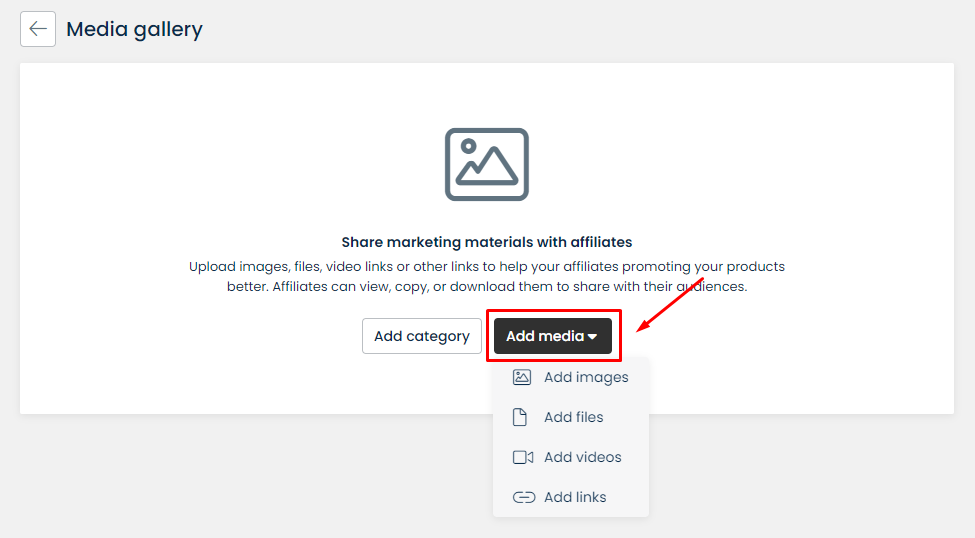The width and height of the screenshot is (975, 538).
Task: Click the Media gallery page title
Action: 134,29
